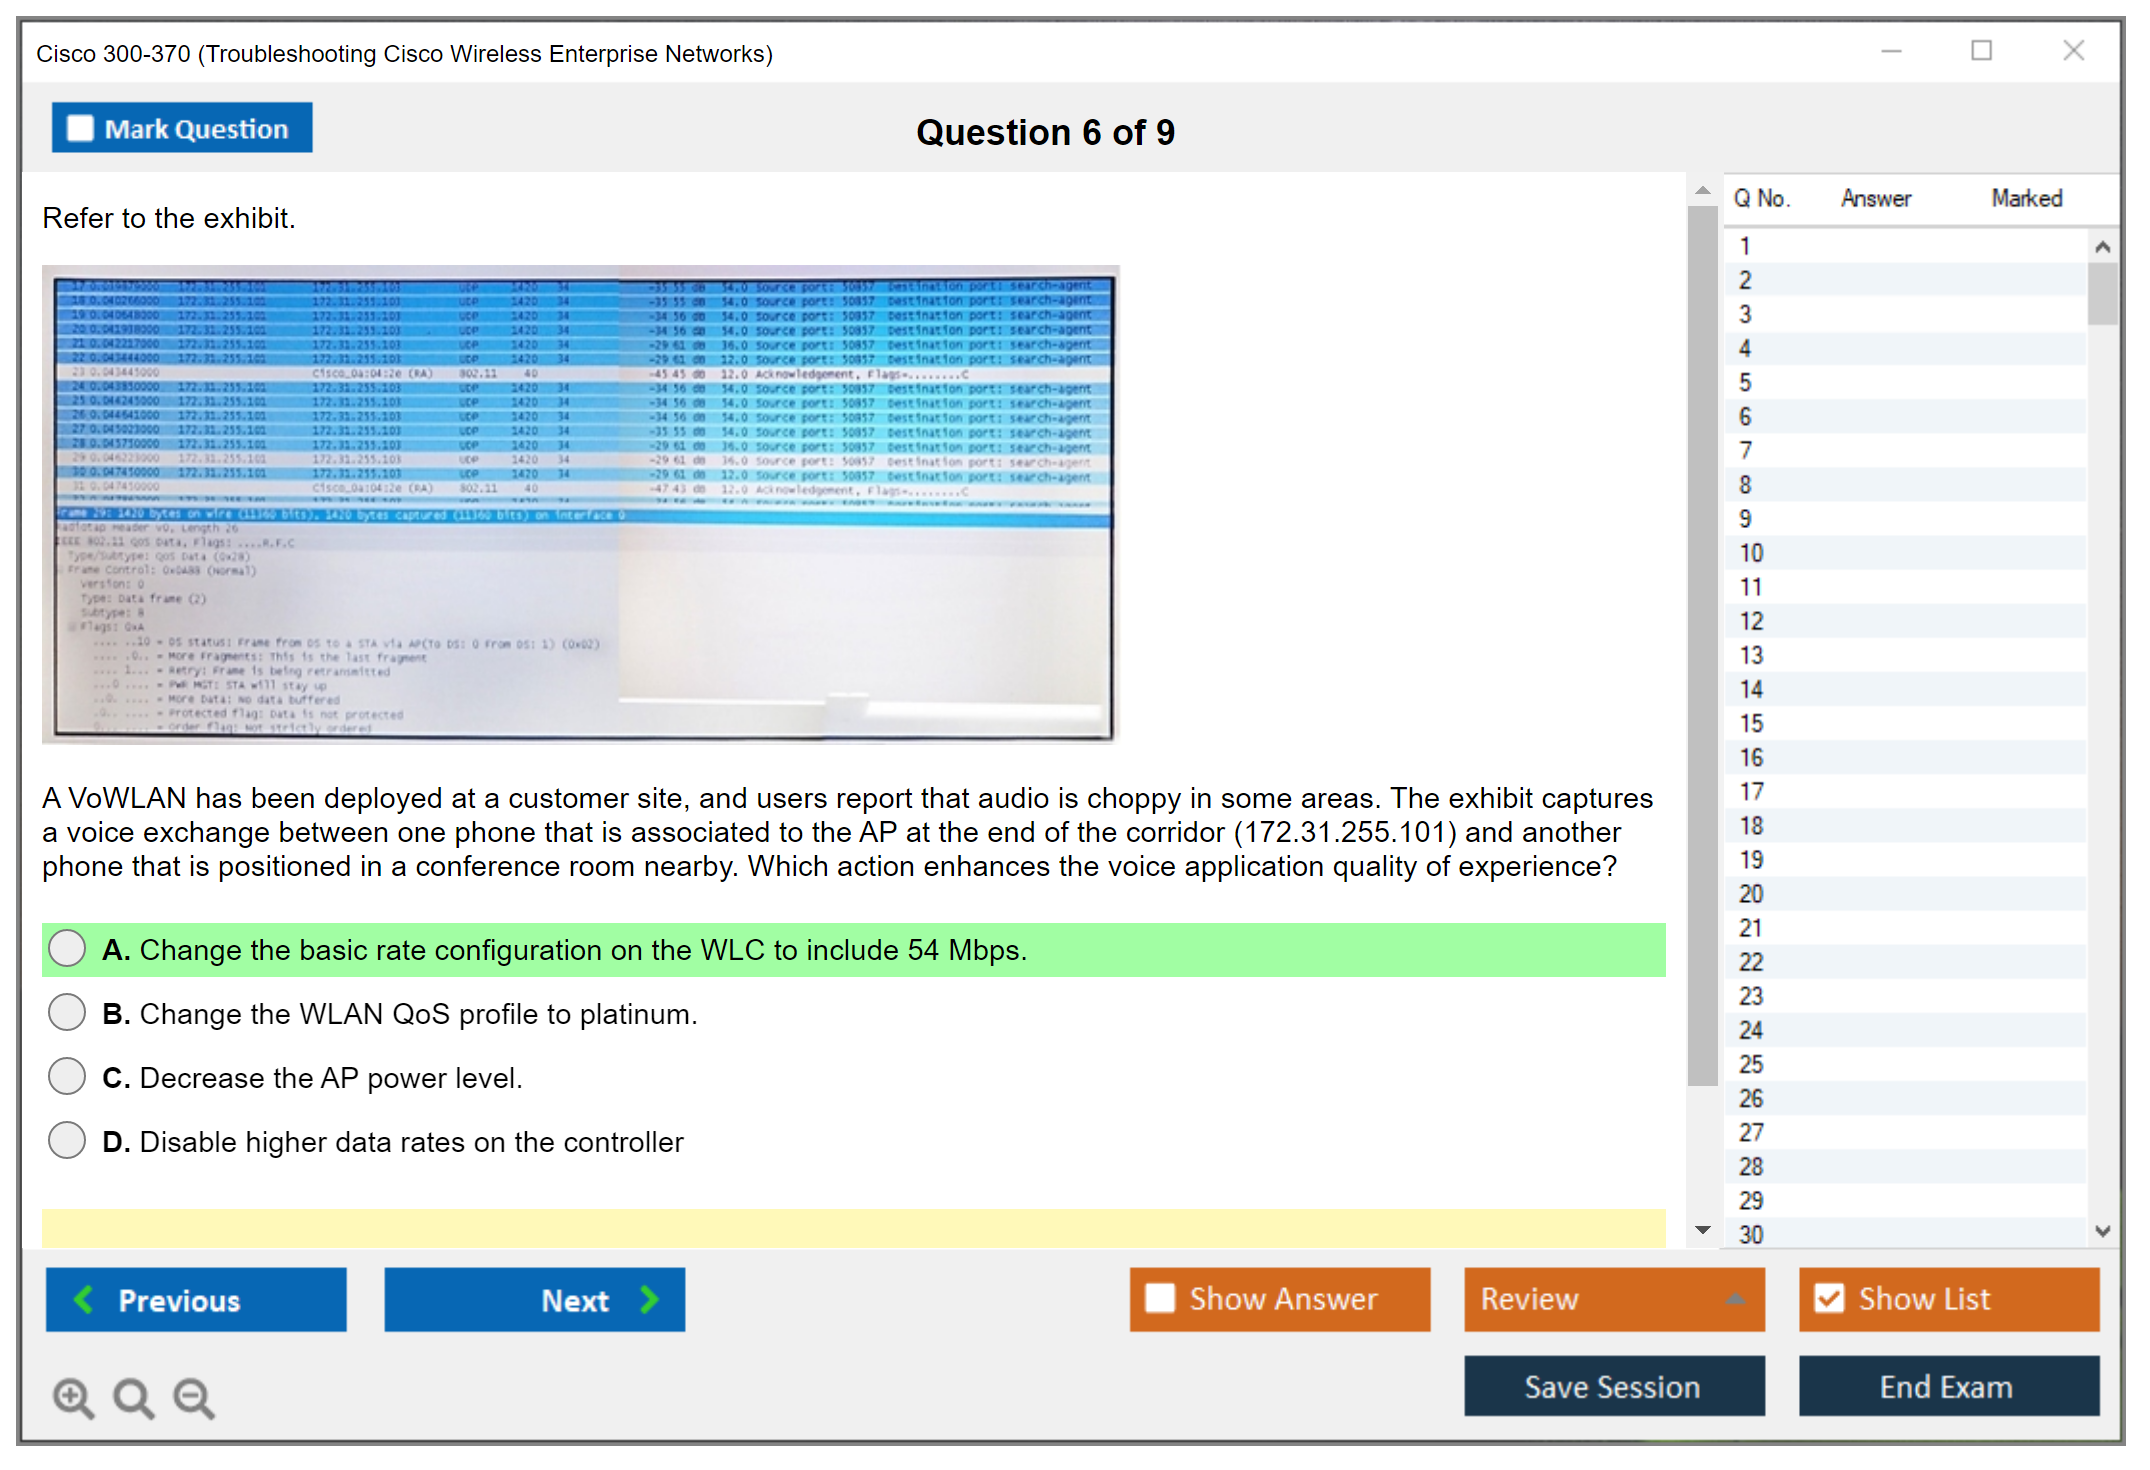Screen dimensions: 2150x1470
Task: Open the Wireshark exhibit image
Action: [580, 505]
